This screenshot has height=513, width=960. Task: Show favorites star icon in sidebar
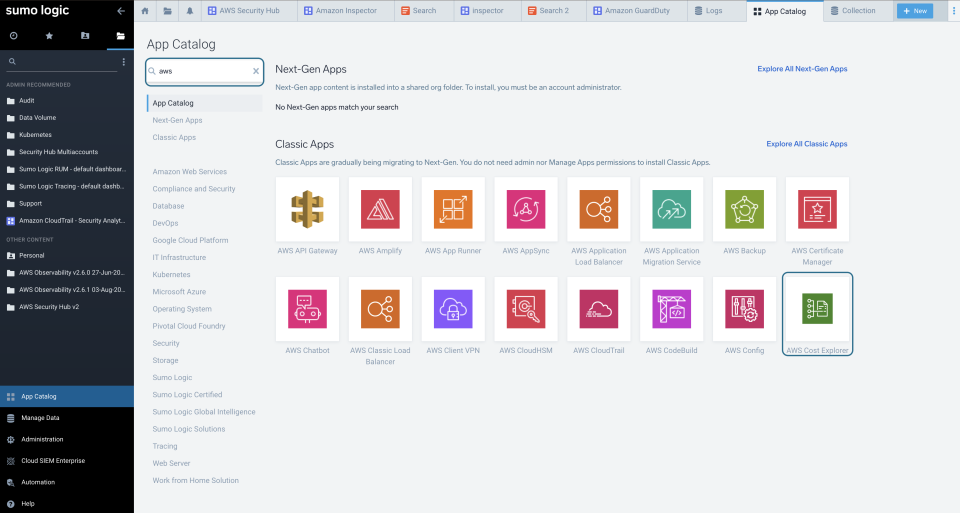click(x=49, y=36)
